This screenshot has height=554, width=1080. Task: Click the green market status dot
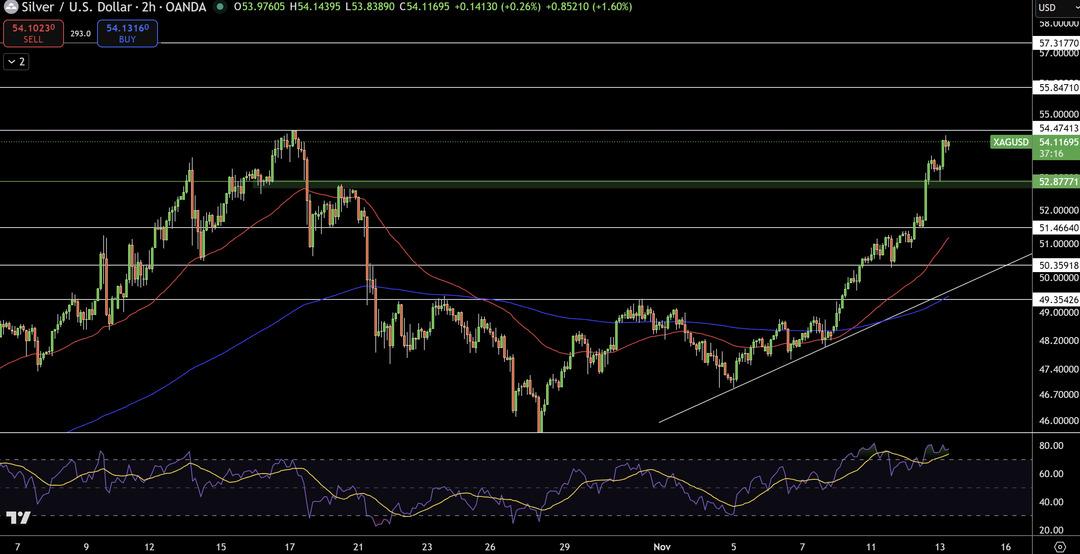coord(220,8)
